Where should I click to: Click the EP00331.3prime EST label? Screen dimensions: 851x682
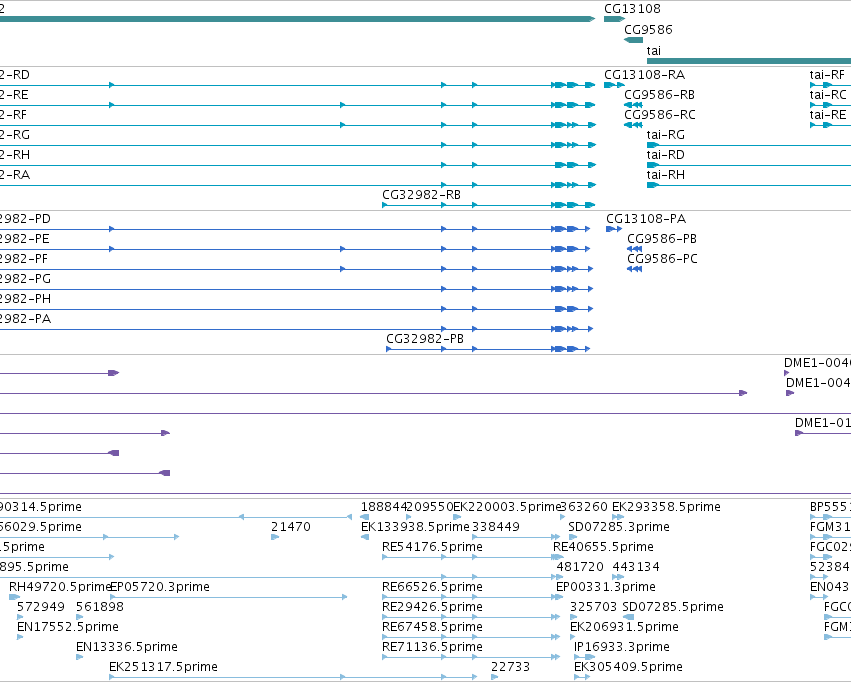pos(606,587)
